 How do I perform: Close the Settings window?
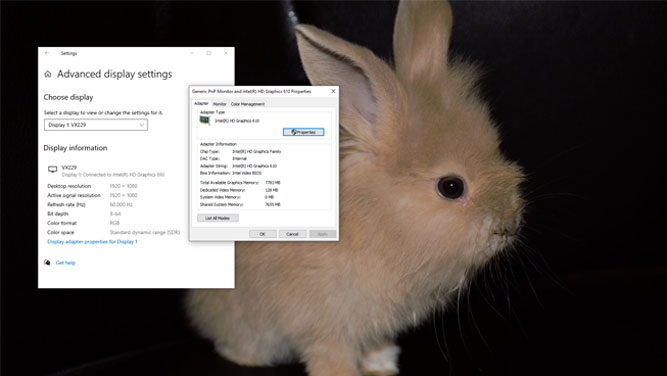226,53
